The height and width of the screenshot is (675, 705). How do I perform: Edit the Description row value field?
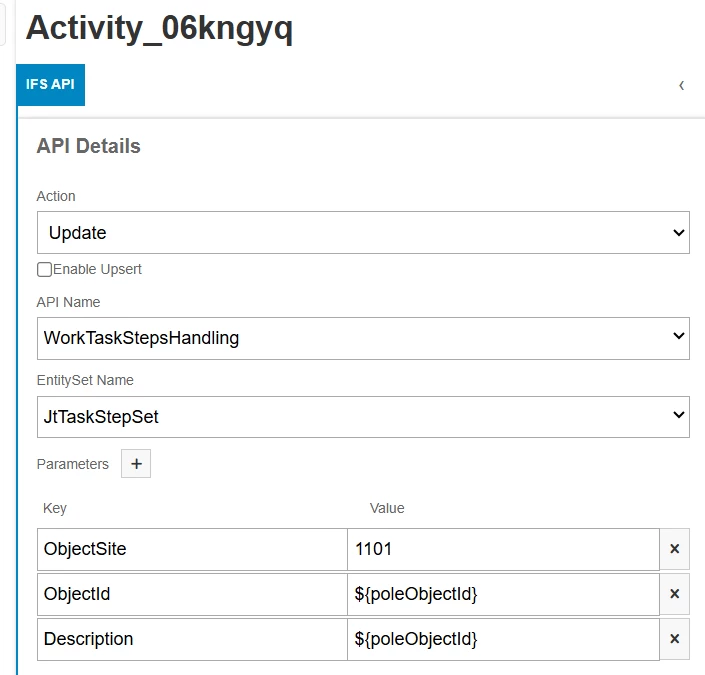[x=504, y=639]
